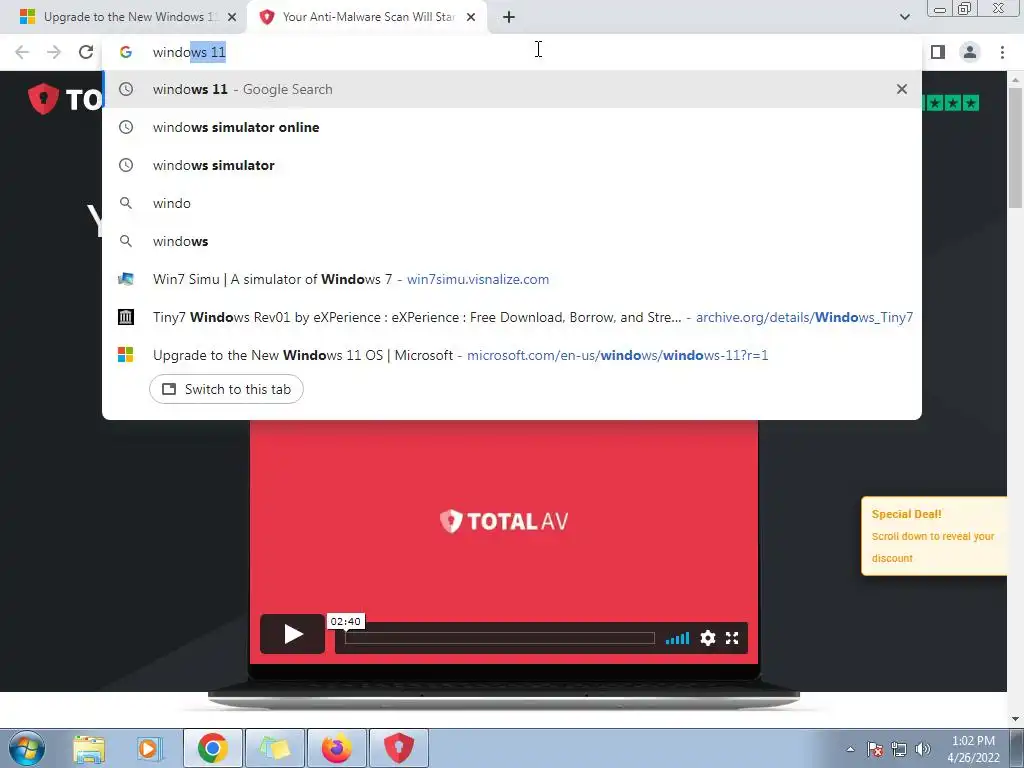Screen dimensions: 1024x768
Task: Open the Windows Start menu orb
Action: [27, 748]
